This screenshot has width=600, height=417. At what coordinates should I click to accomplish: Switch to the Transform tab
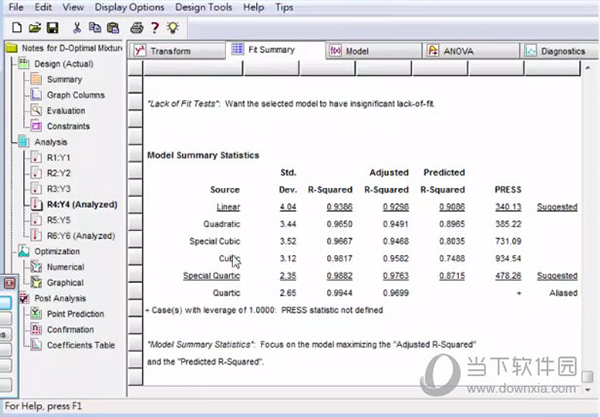[x=170, y=50]
